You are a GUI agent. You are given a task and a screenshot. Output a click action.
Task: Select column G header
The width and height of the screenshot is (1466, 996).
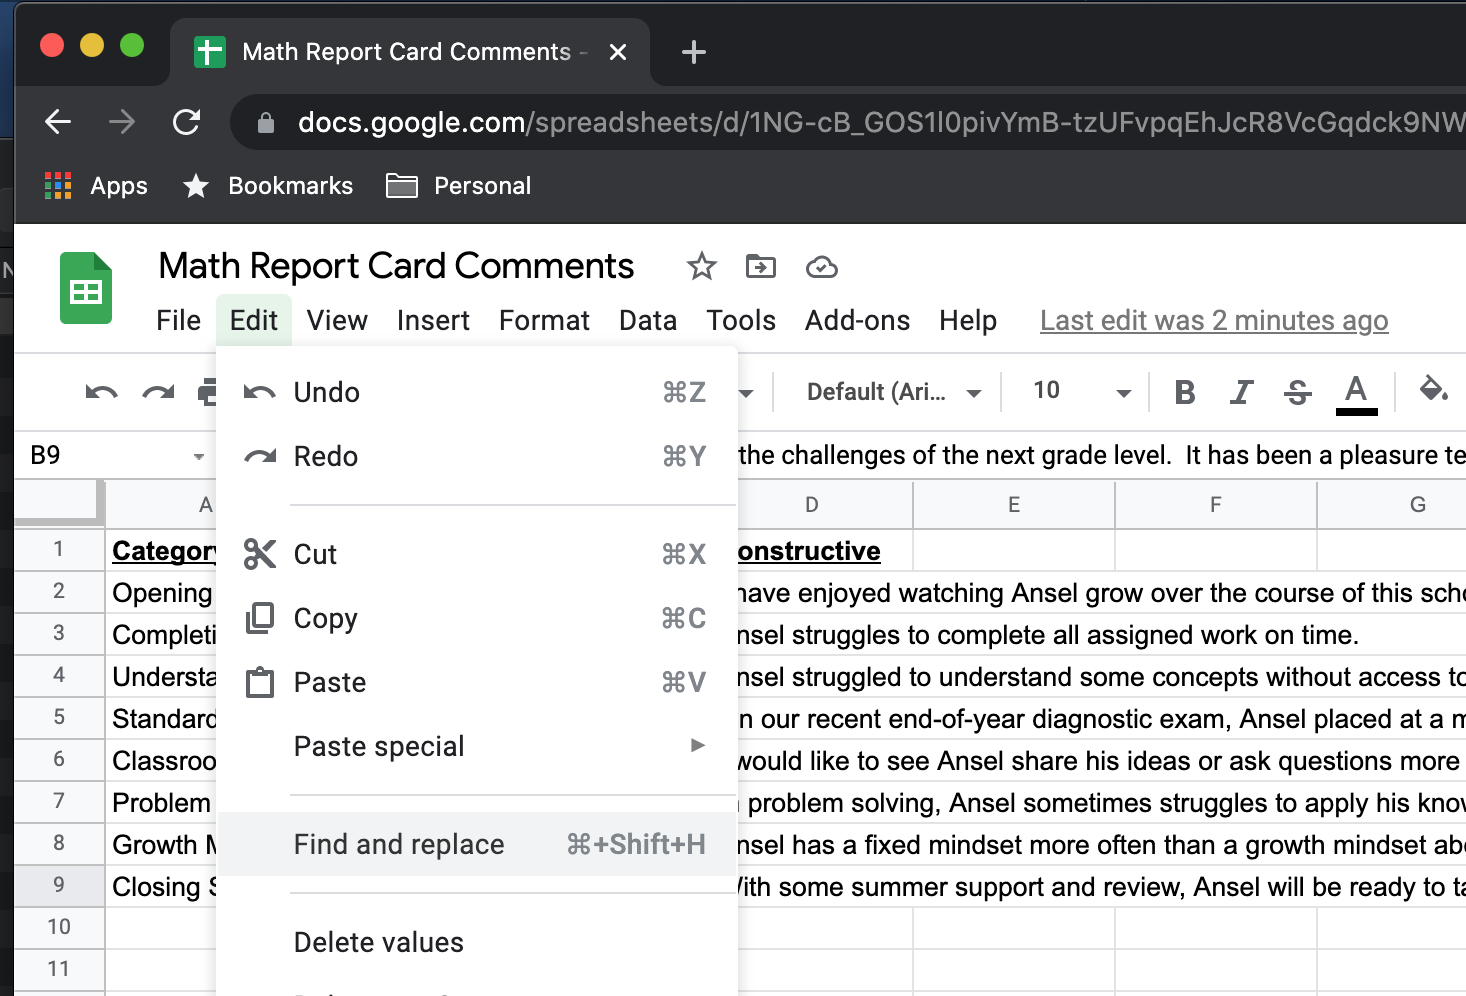(x=1392, y=505)
